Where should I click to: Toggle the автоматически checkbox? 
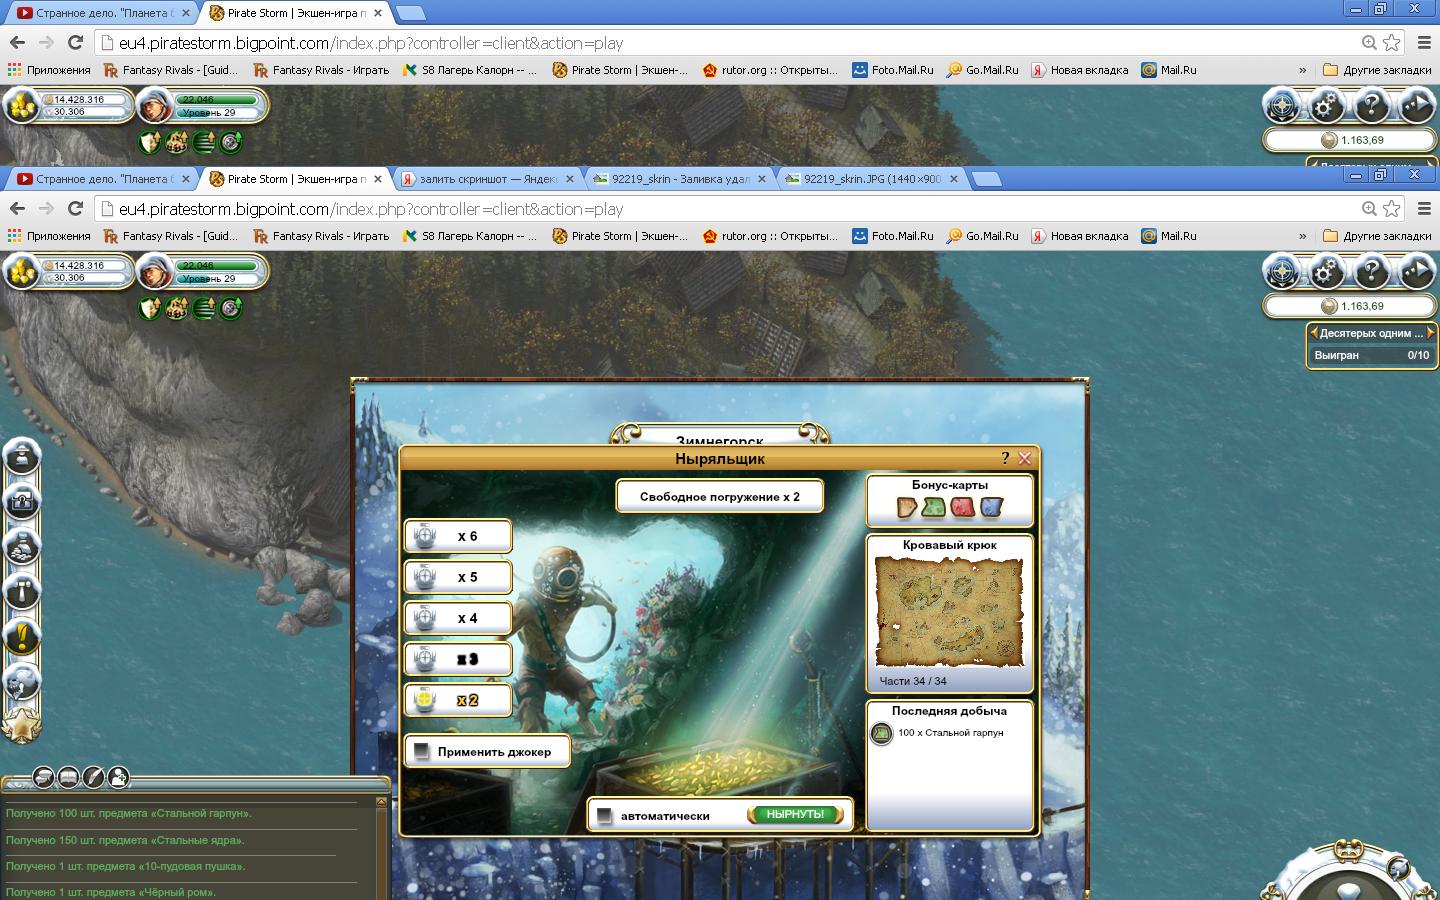tap(604, 816)
